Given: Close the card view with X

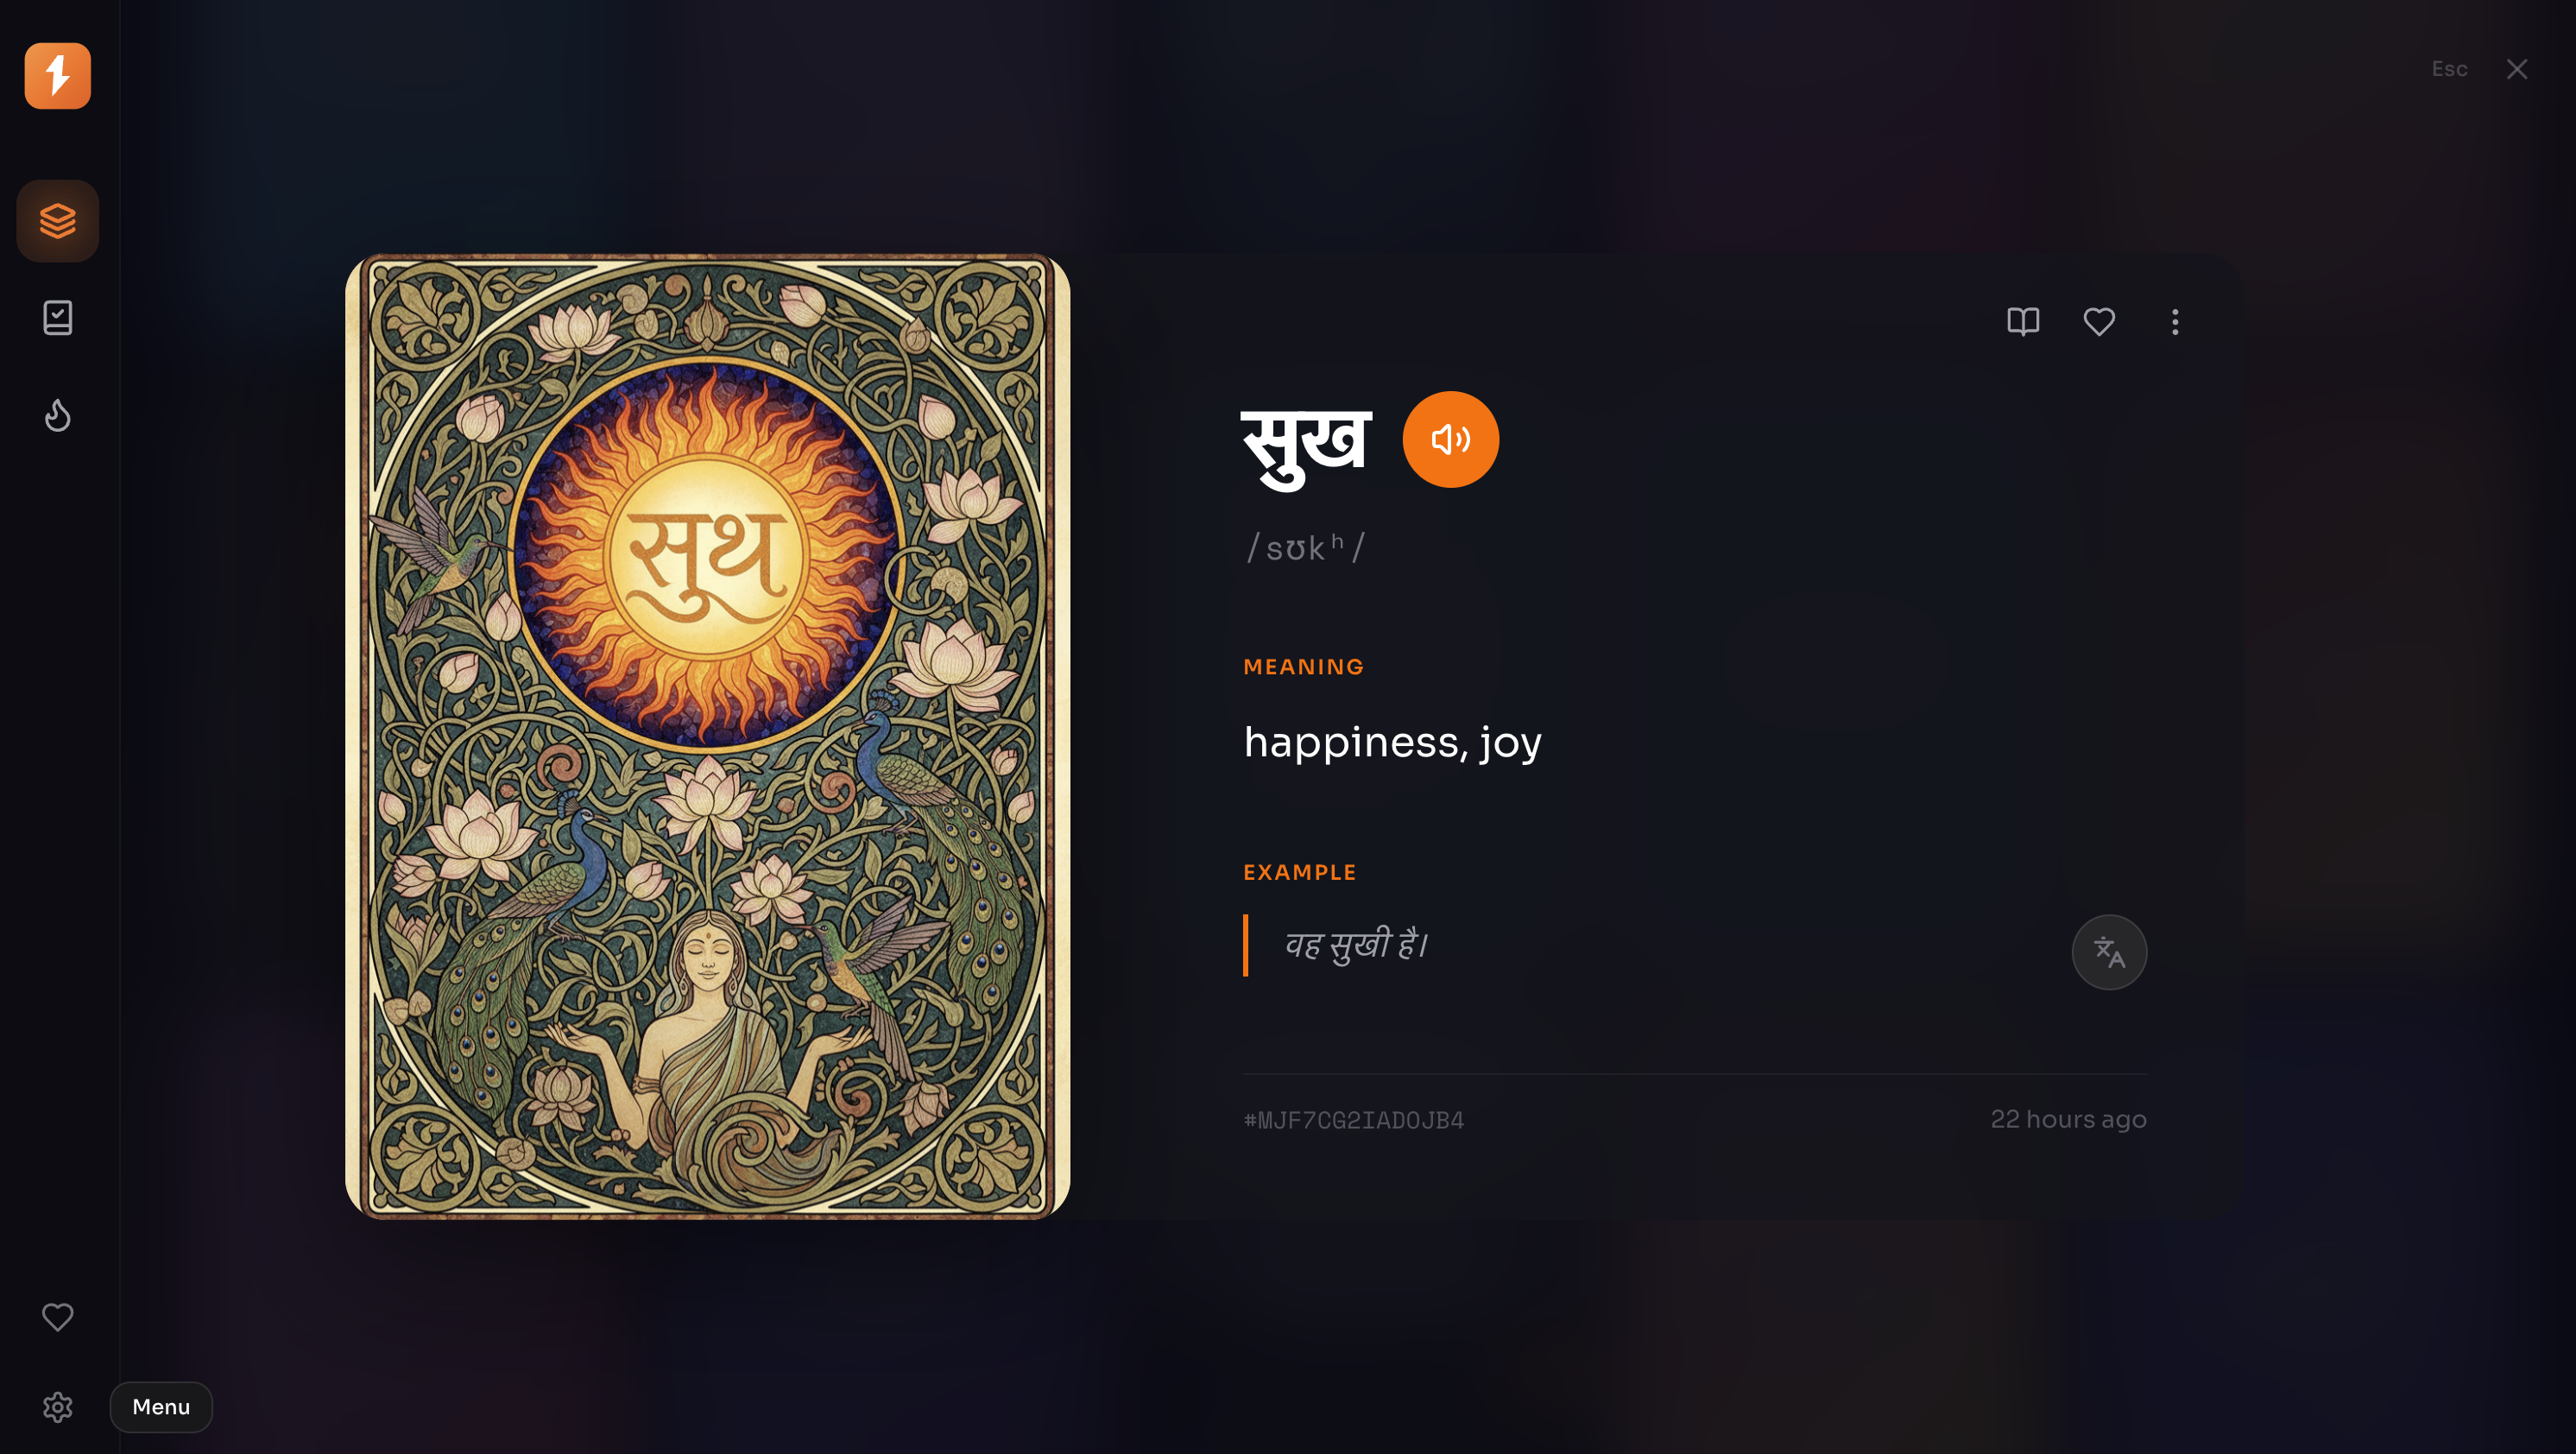Looking at the screenshot, I should point(2517,69).
